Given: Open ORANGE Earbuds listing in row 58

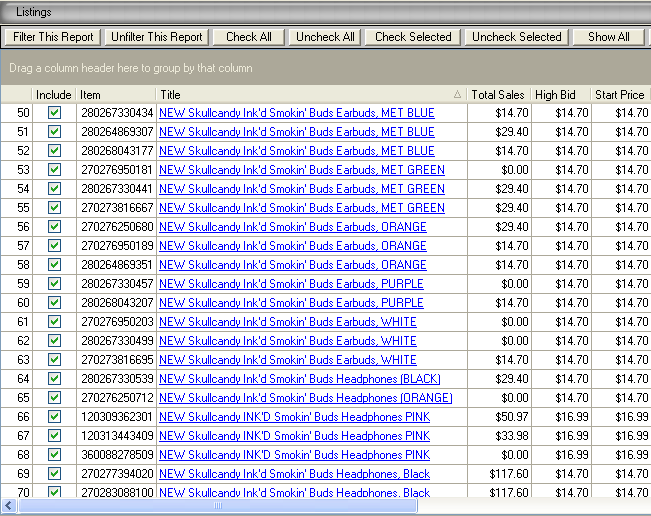Looking at the screenshot, I should [x=293, y=265].
